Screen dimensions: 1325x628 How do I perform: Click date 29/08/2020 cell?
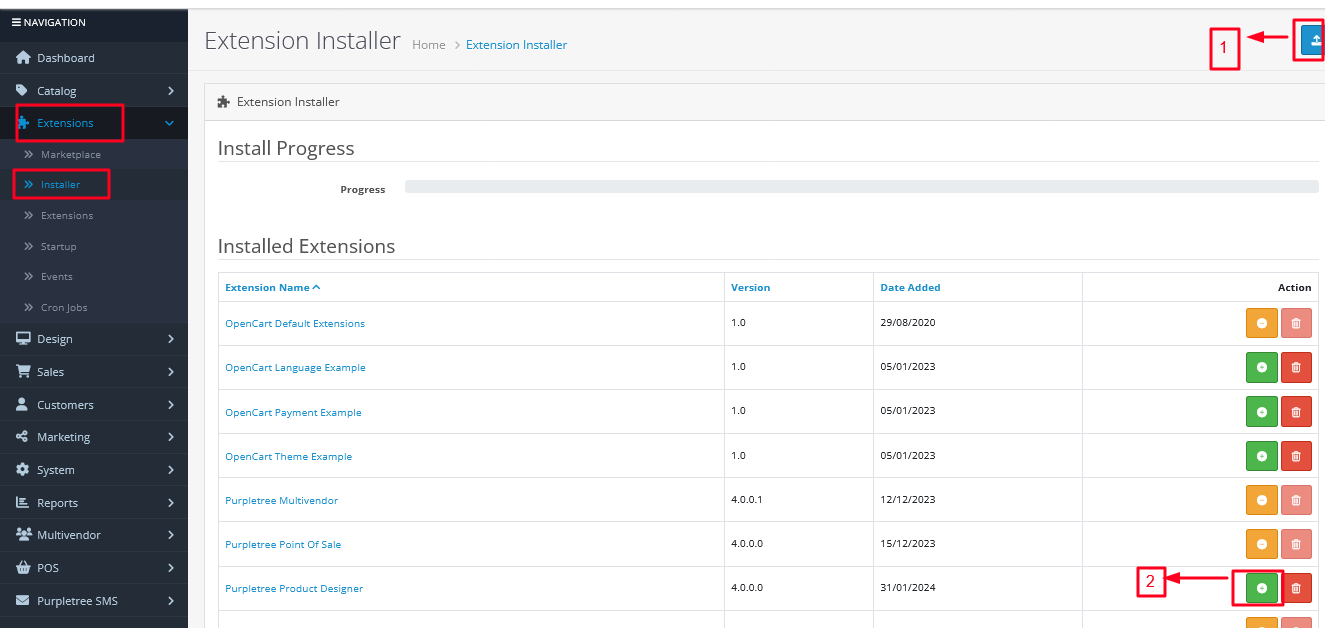click(908, 323)
